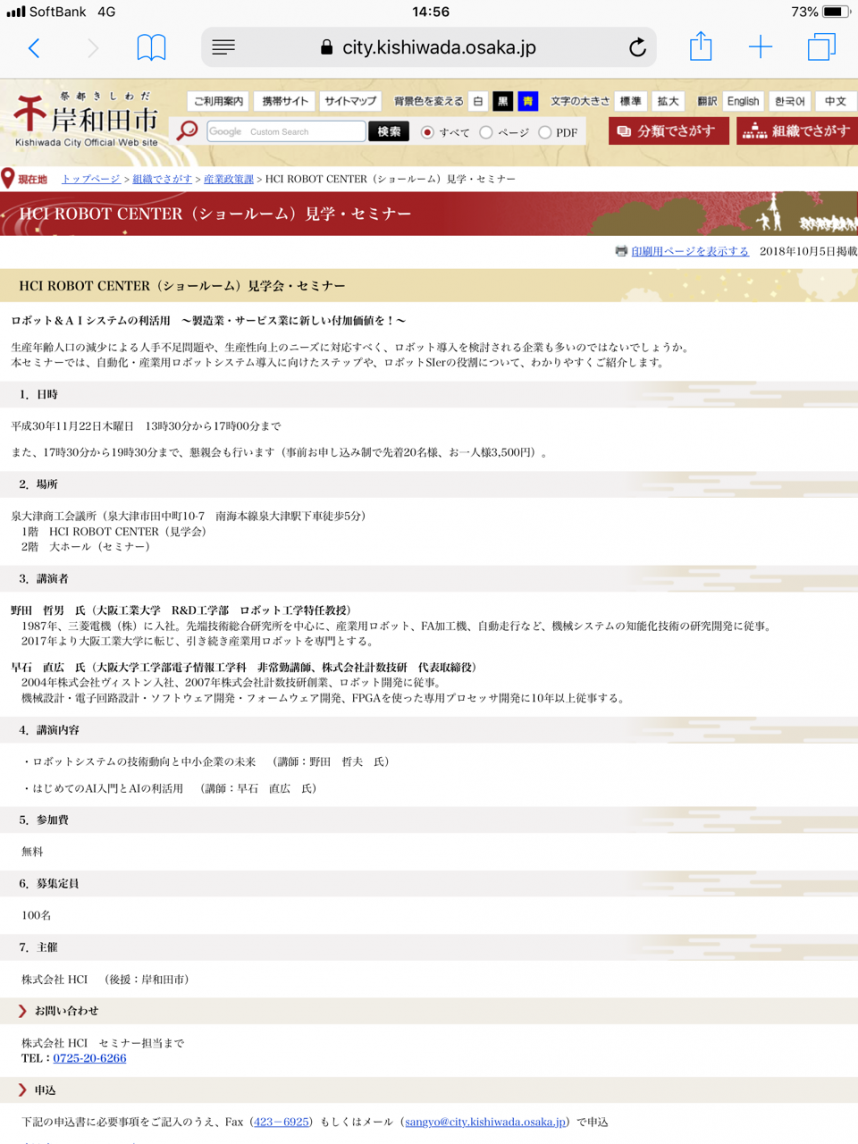This screenshot has width=858, height=1144.
Task: Open 産業政策課 breadcrumb link
Action: point(228,179)
